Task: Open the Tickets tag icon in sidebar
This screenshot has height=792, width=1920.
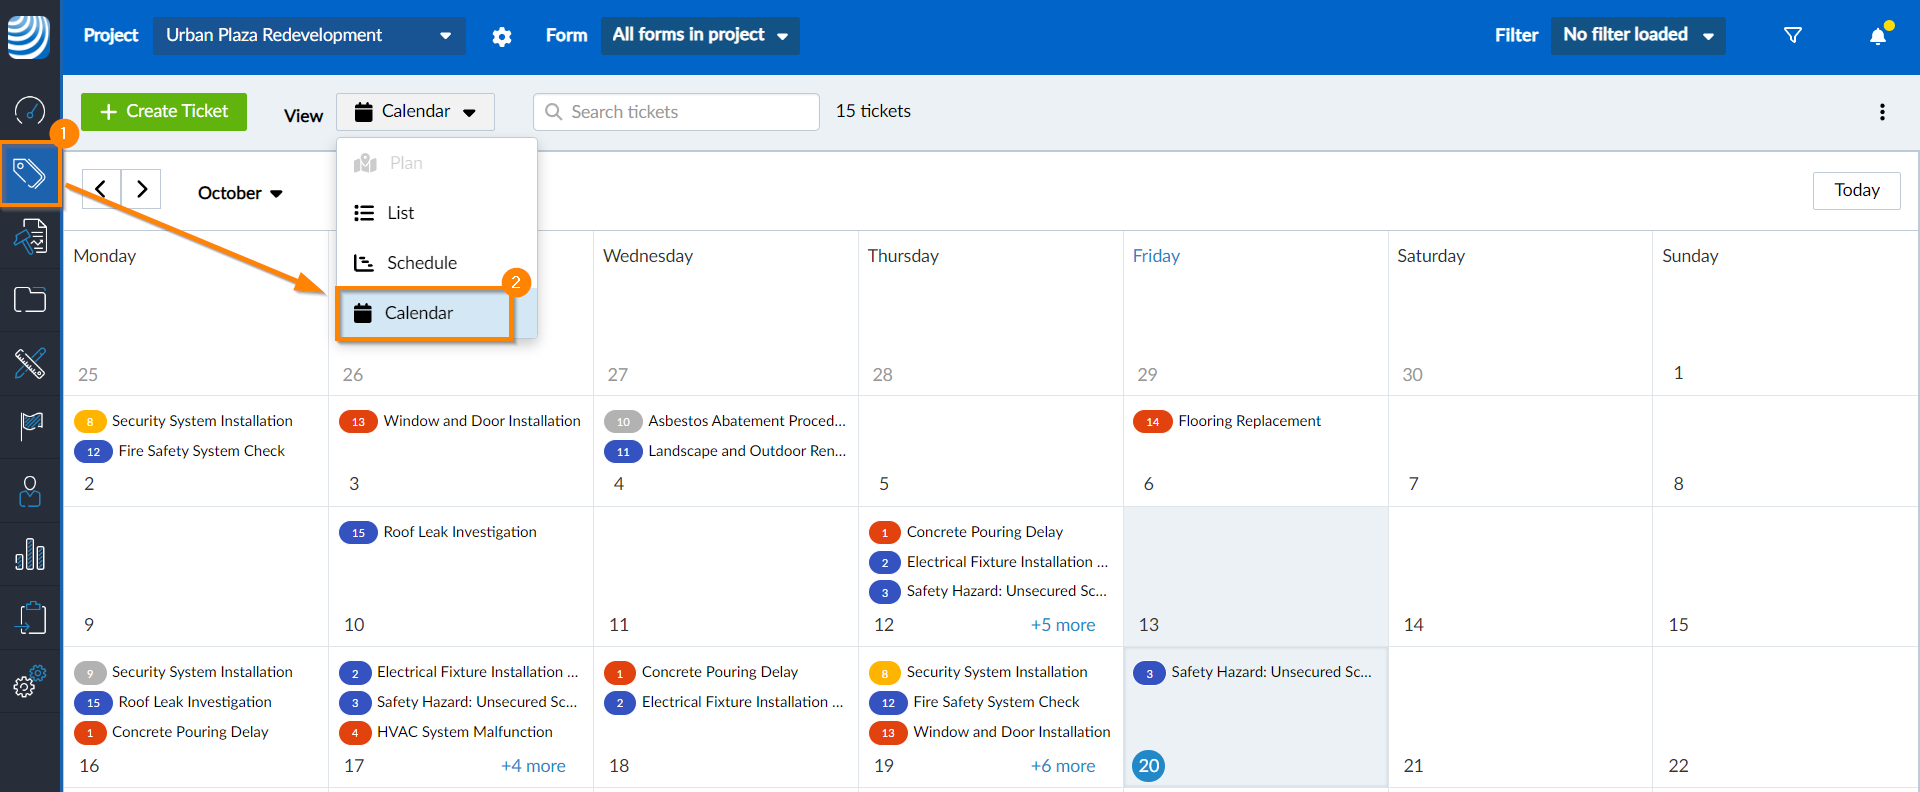Action: pyautogui.click(x=30, y=174)
